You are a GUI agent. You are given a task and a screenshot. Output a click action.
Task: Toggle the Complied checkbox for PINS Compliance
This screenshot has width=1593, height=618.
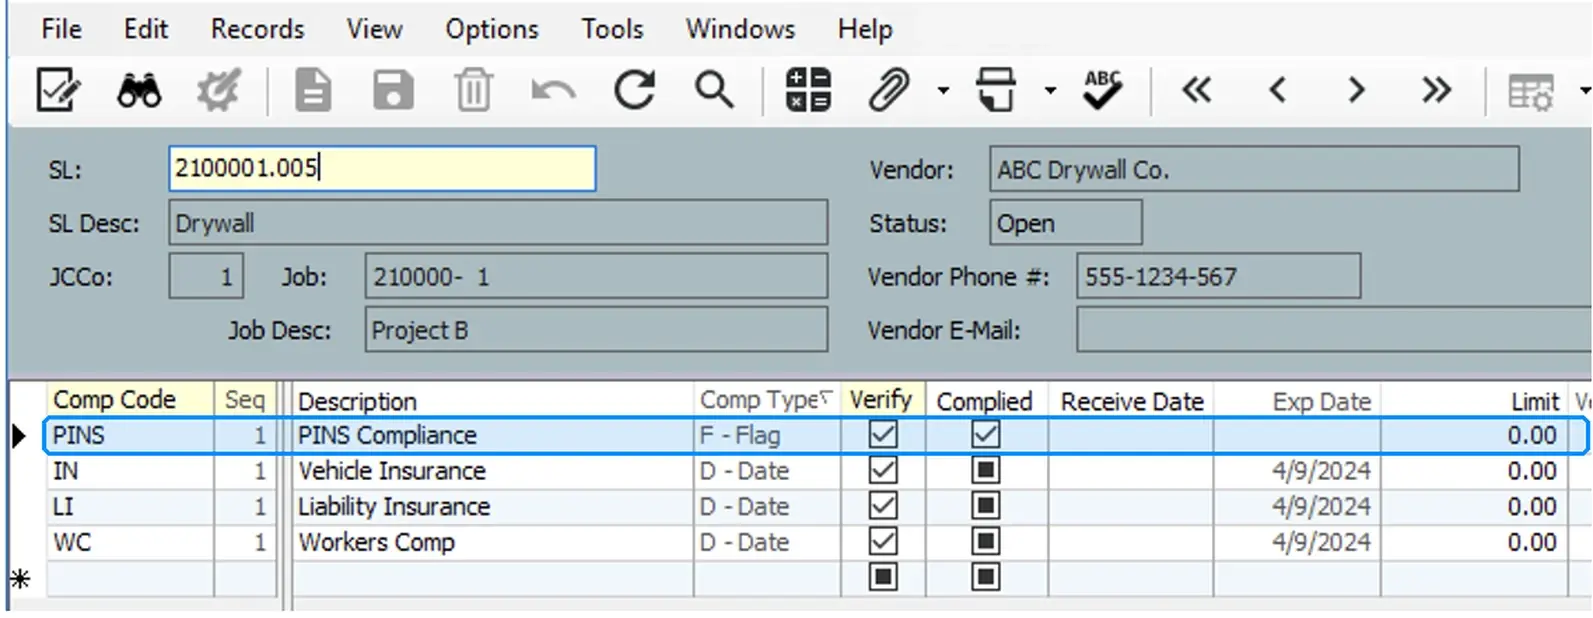click(985, 434)
